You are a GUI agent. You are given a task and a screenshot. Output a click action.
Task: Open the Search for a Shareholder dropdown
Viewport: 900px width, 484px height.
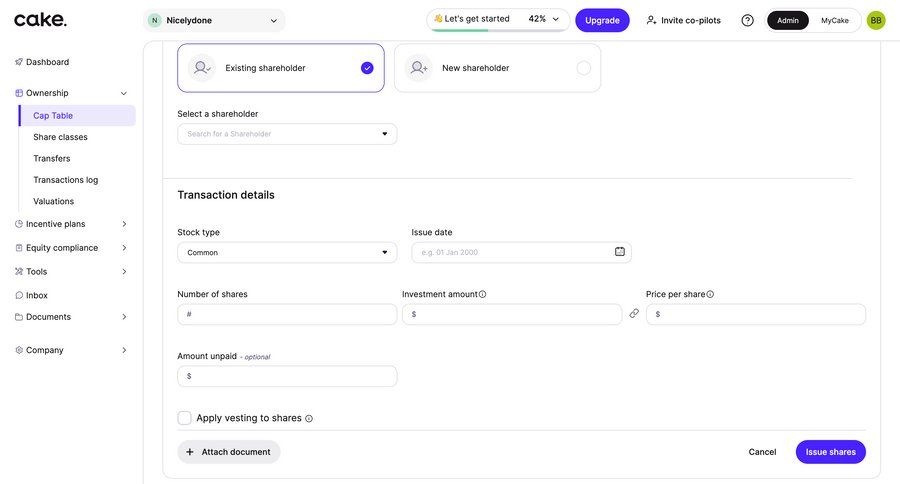(x=287, y=134)
